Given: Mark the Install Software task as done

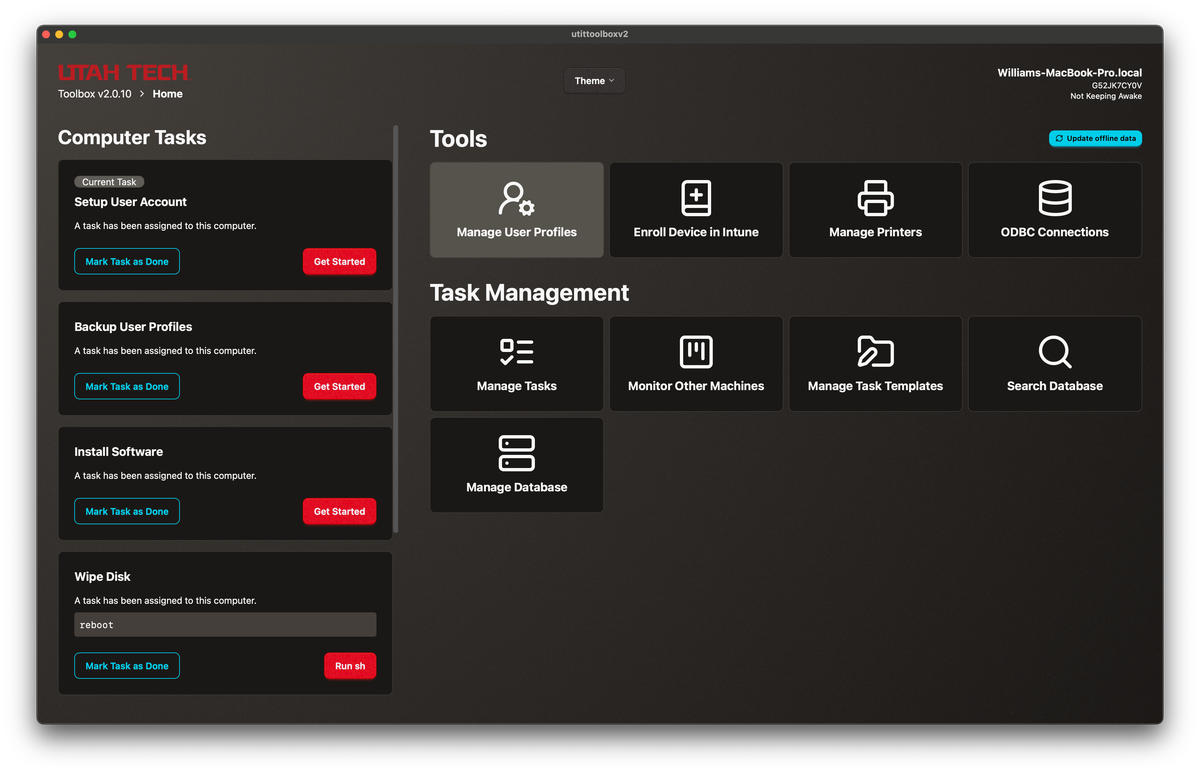Looking at the screenshot, I should tap(127, 511).
